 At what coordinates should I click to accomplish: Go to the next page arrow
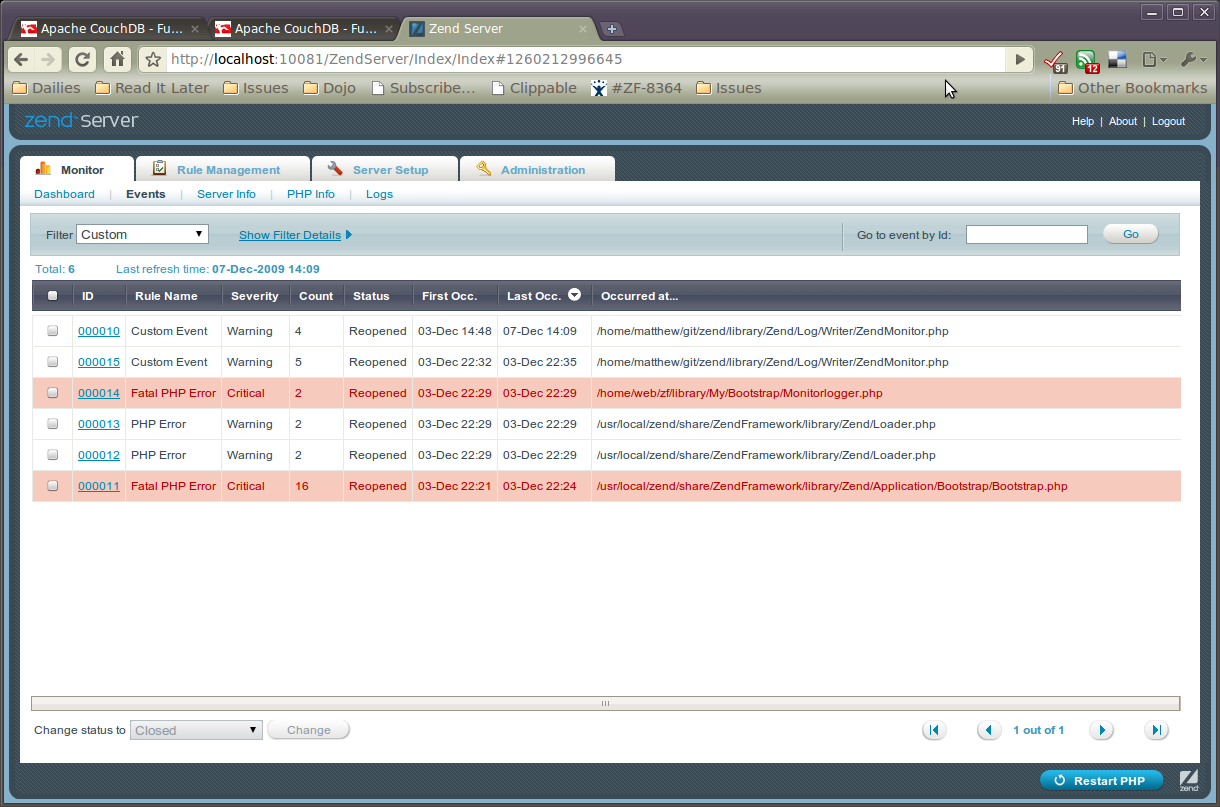1101,730
